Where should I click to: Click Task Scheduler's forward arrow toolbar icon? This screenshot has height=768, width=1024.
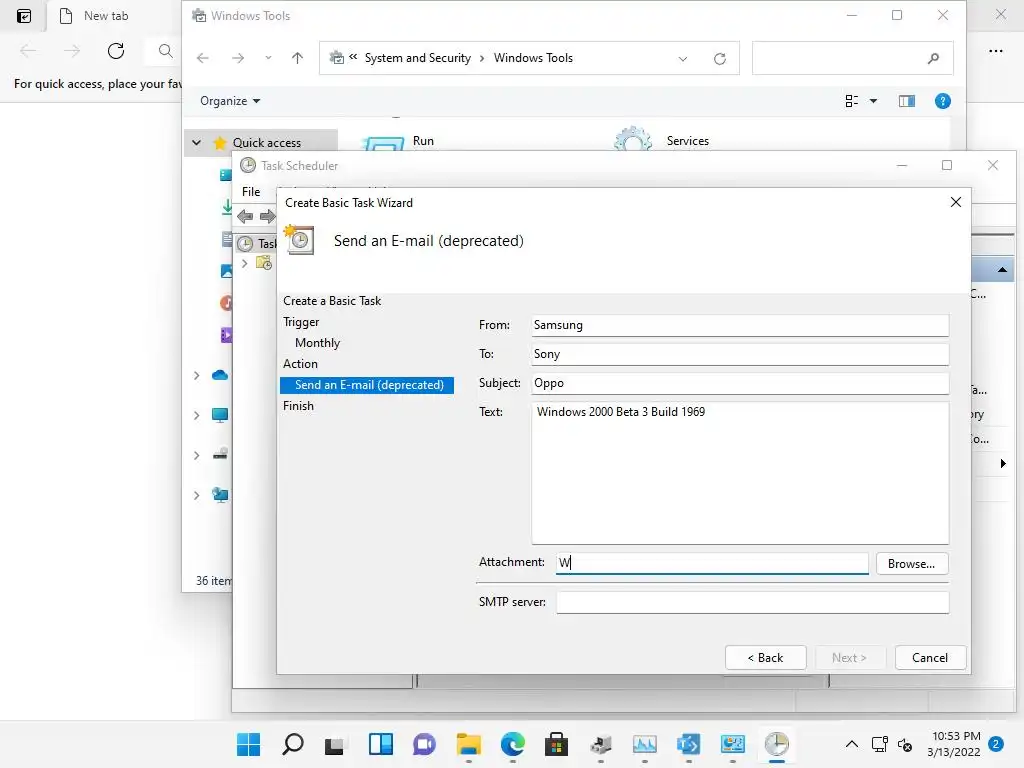coord(267,216)
